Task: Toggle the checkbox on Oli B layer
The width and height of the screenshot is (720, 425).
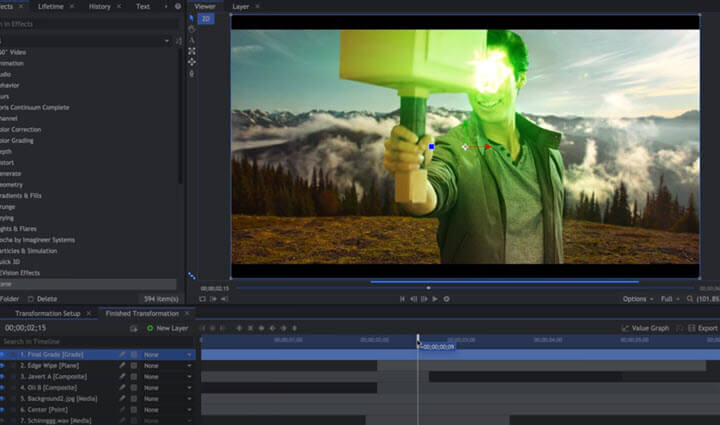Action: (x=134, y=390)
